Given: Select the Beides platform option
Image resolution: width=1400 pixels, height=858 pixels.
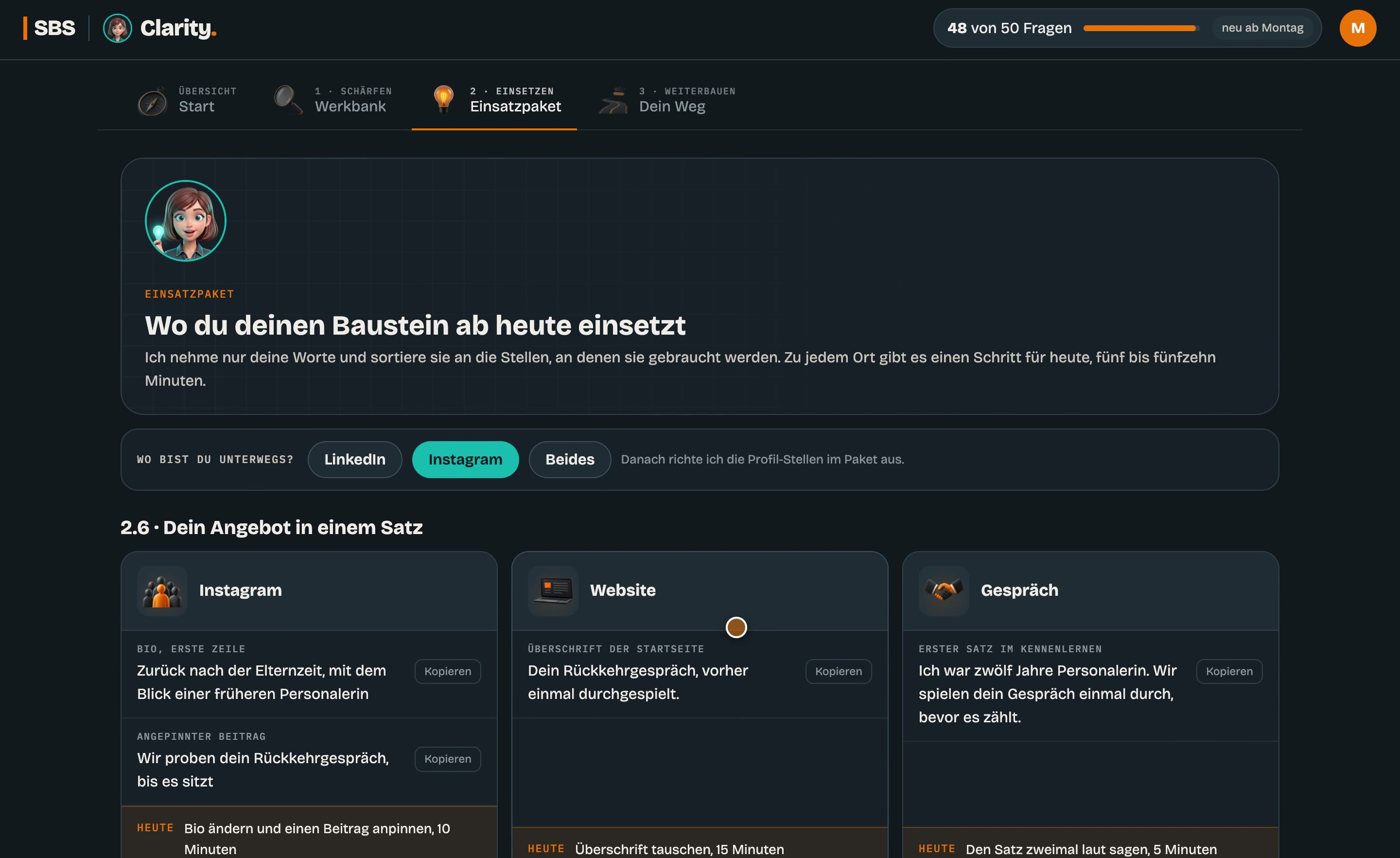Looking at the screenshot, I should [x=570, y=460].
